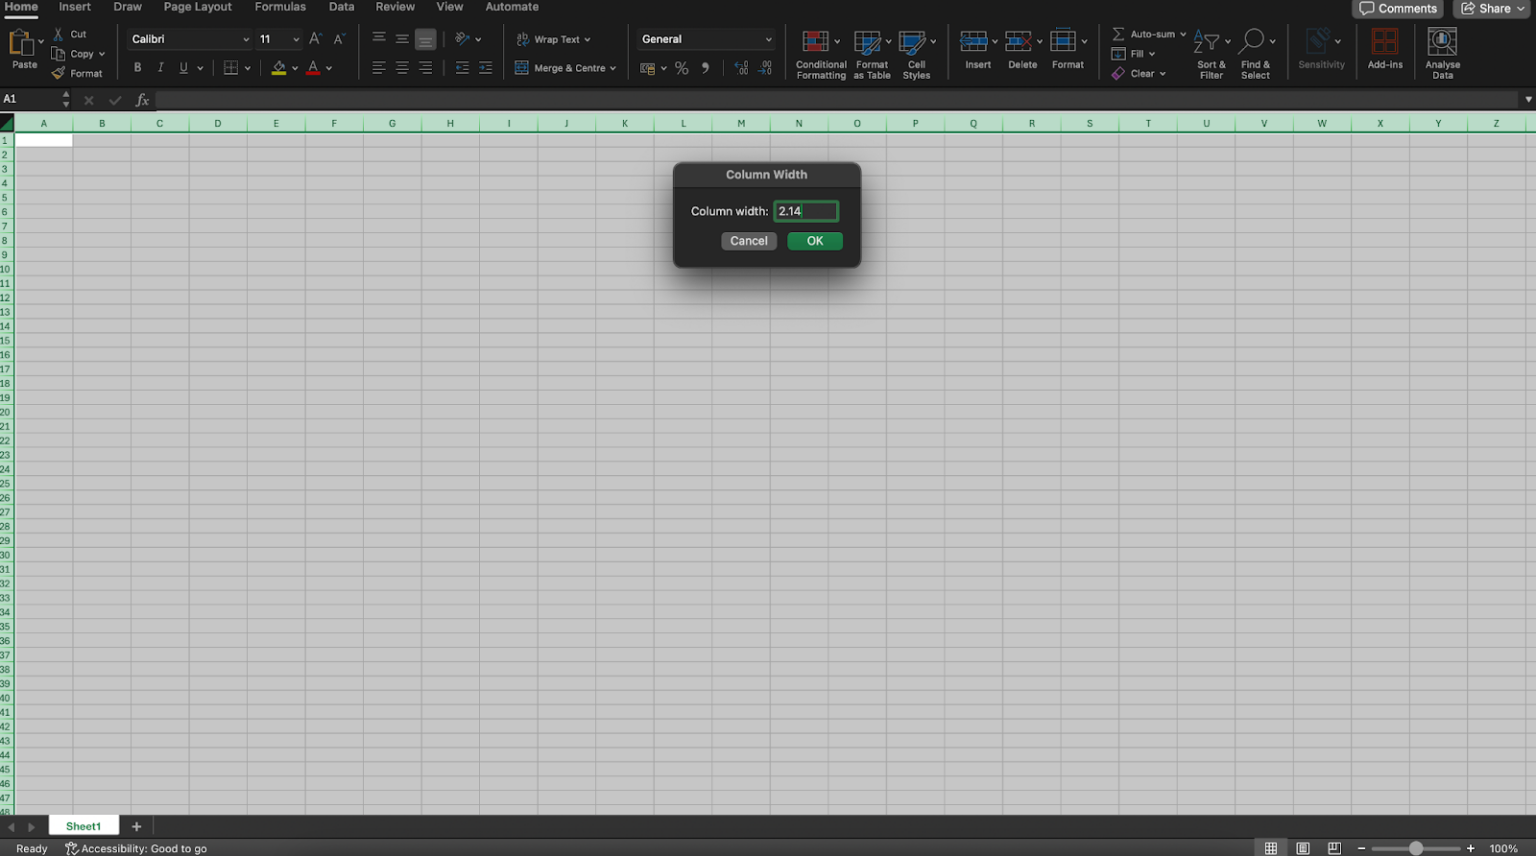
Task: Open the Calibri font name dropdown
Action: point(246,39)
